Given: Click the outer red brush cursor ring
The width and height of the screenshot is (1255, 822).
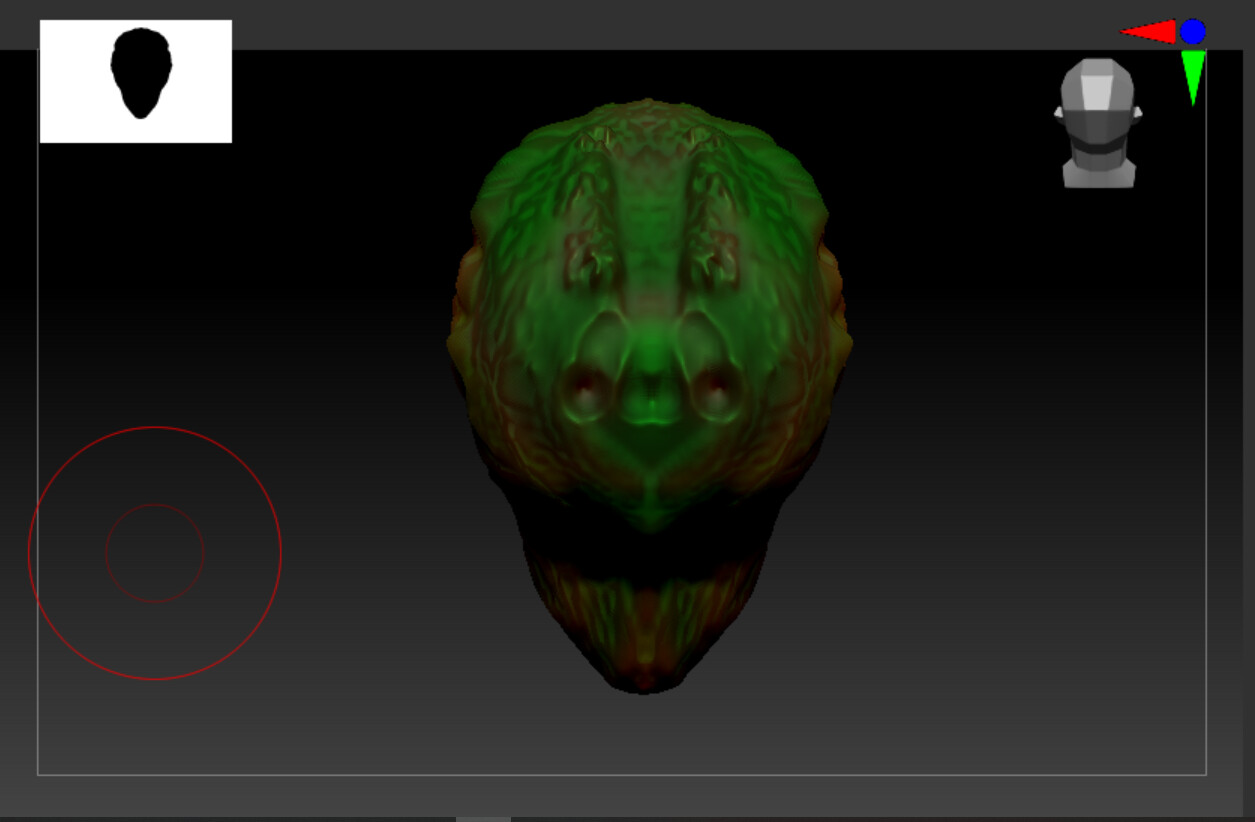Looking at the screenshot, I should click(x=155, y=427).
